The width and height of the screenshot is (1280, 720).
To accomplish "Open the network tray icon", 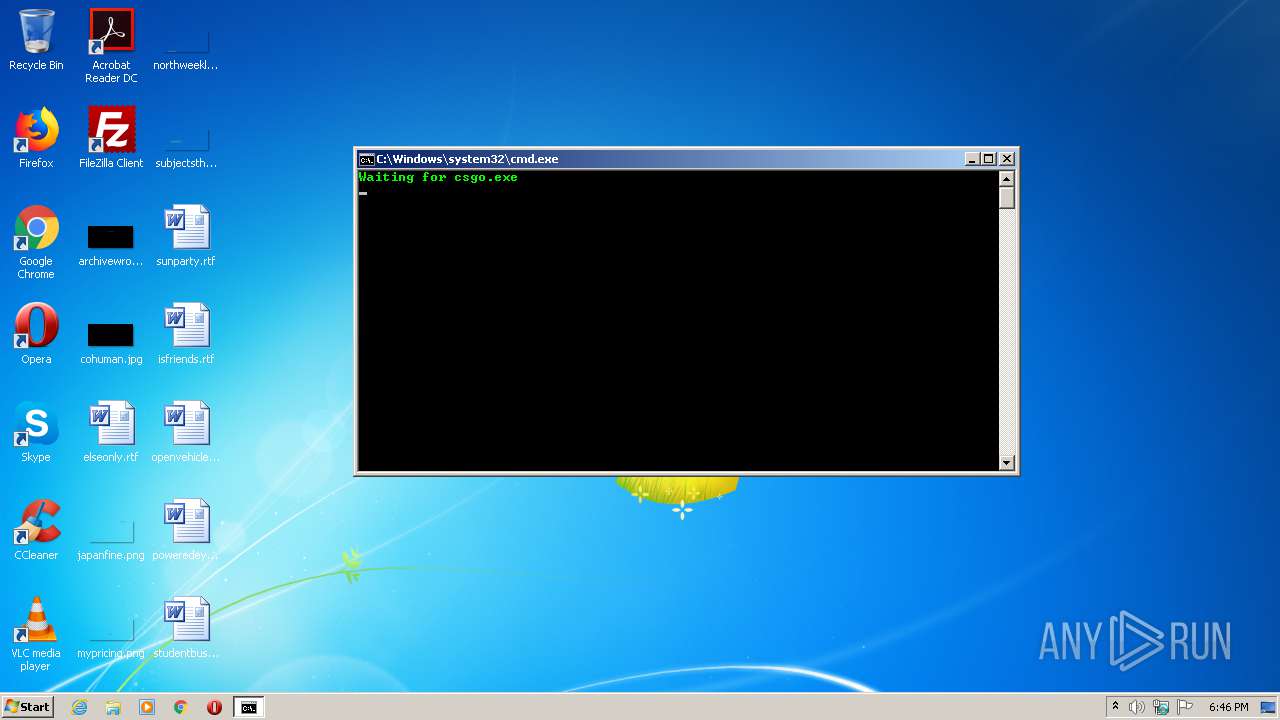I will click(x=1161, y=707).
